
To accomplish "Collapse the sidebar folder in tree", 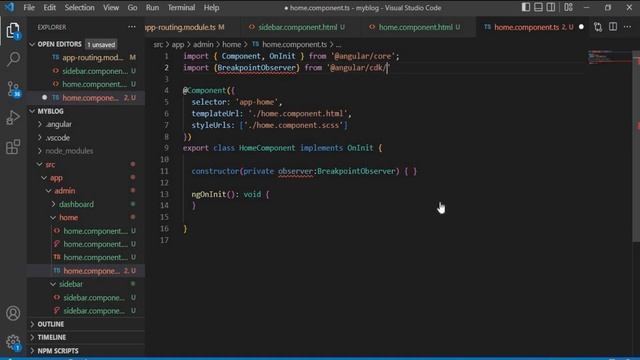I will click(x=71, y=284).
